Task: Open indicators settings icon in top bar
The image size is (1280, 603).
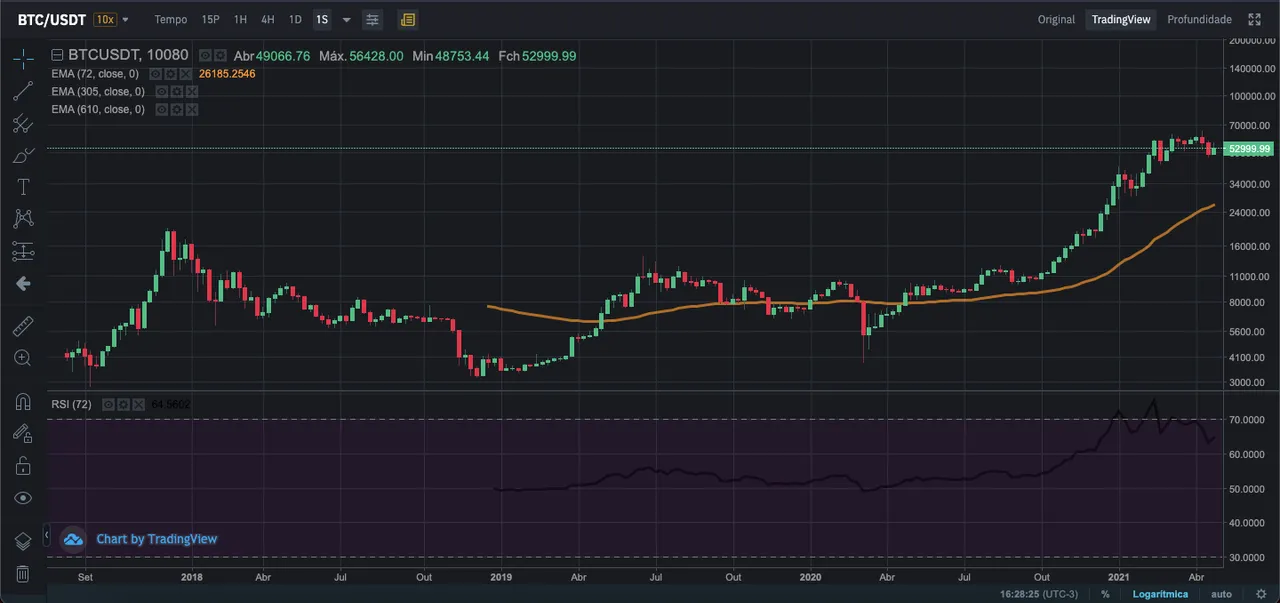Action: (x=372, y=19)
